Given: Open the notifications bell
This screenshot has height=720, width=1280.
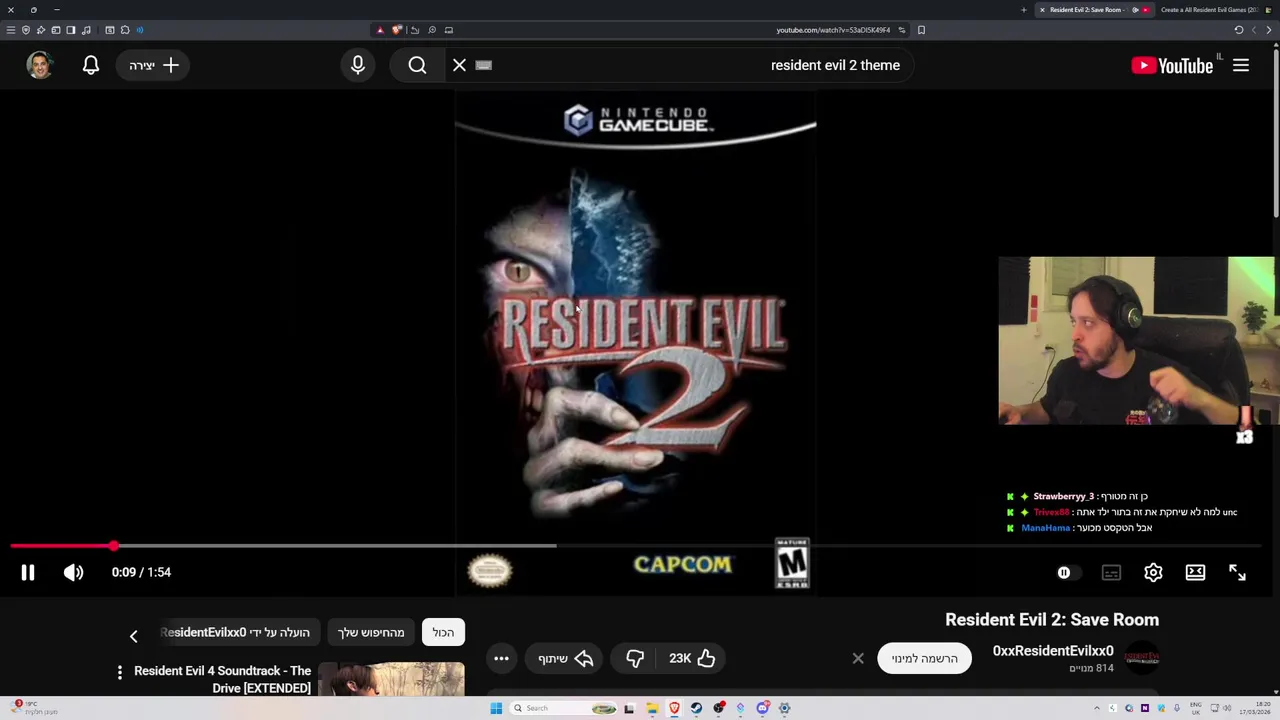Looking at the screenshot, I should (91, 65).
